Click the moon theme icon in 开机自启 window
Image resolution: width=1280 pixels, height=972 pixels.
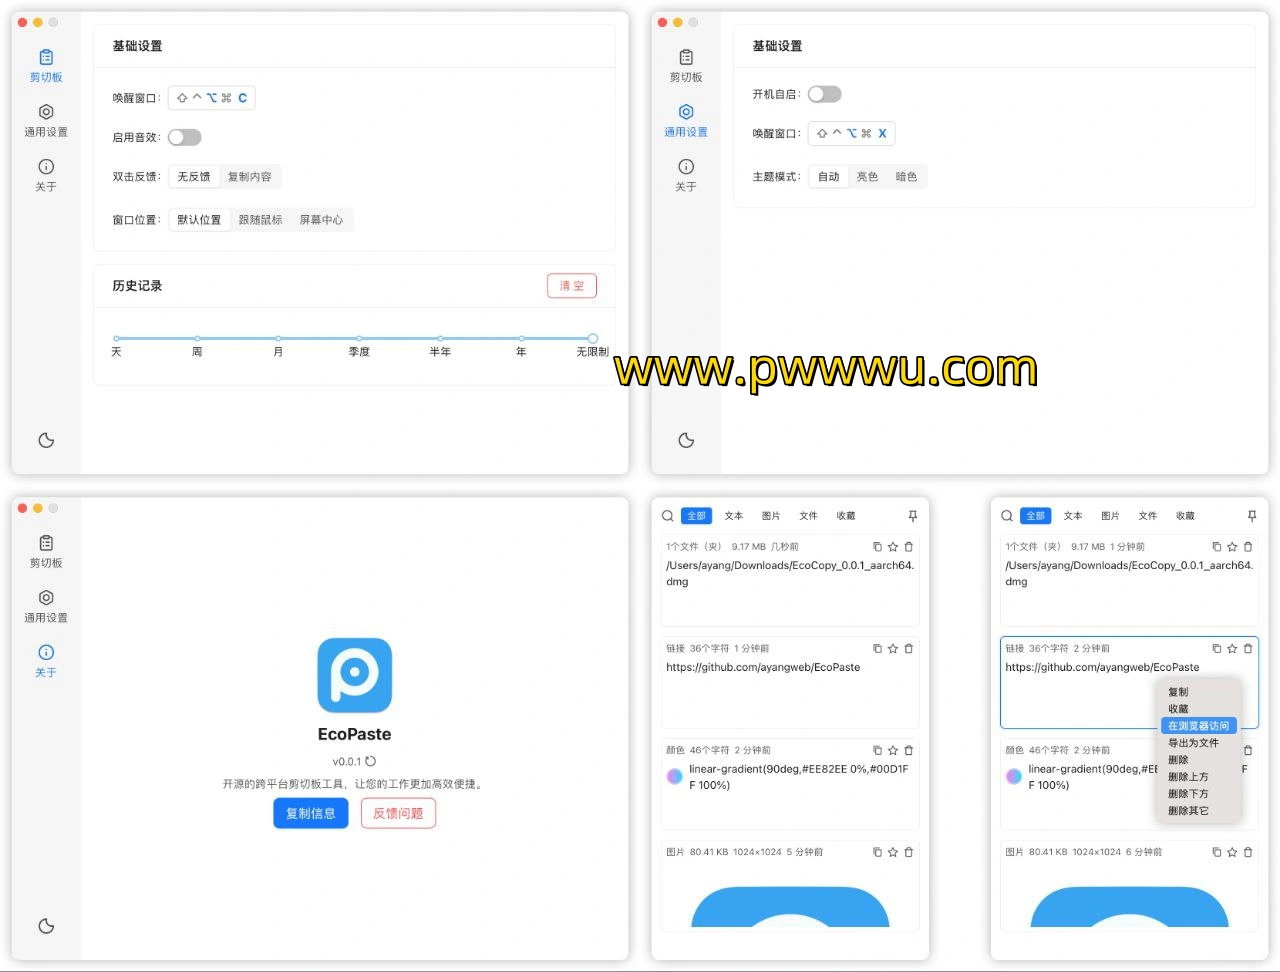(686, 440)
